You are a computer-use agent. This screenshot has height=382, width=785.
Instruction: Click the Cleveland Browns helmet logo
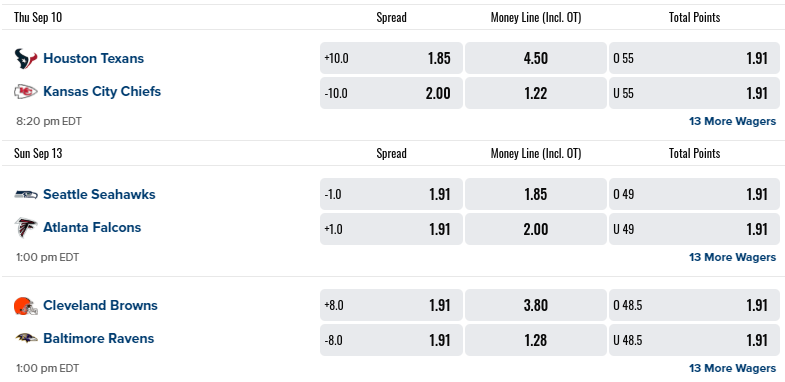click(x=26, y=306)
